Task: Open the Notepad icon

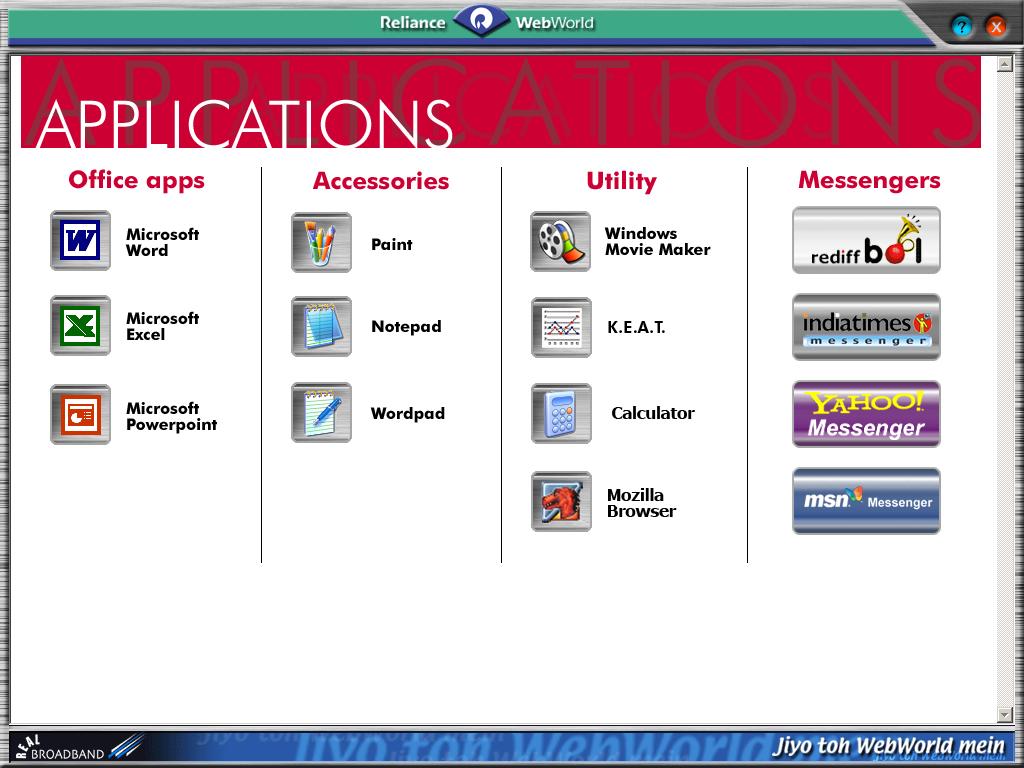Action: pos(321,327)
